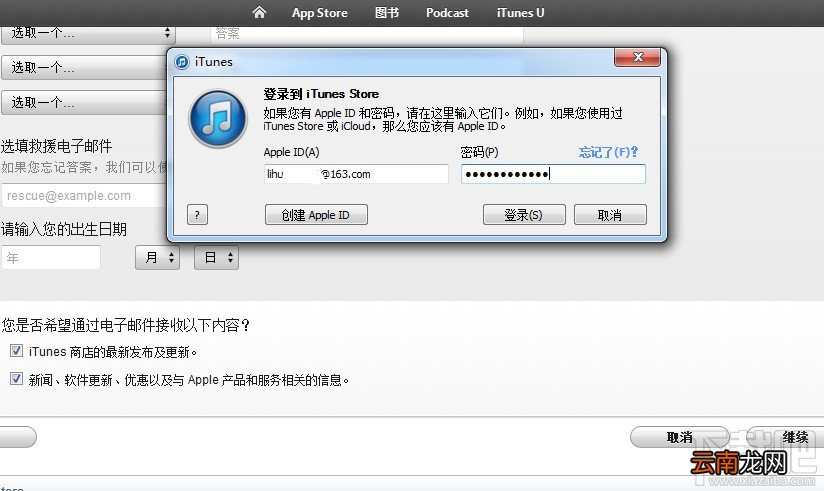
Task: Open the first 选取一个 security question dropdown
Action: point(88,34)
